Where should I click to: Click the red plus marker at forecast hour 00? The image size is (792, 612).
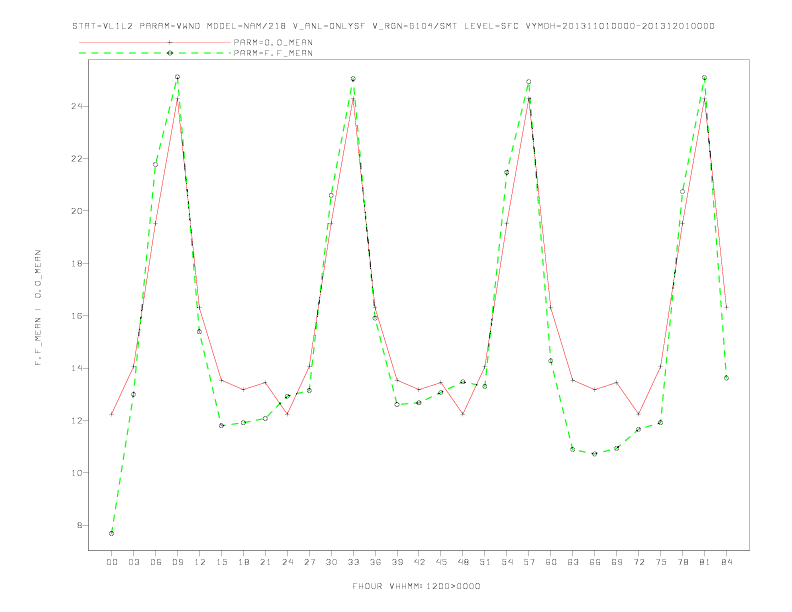pyautogui.click(x=112, y=414)
